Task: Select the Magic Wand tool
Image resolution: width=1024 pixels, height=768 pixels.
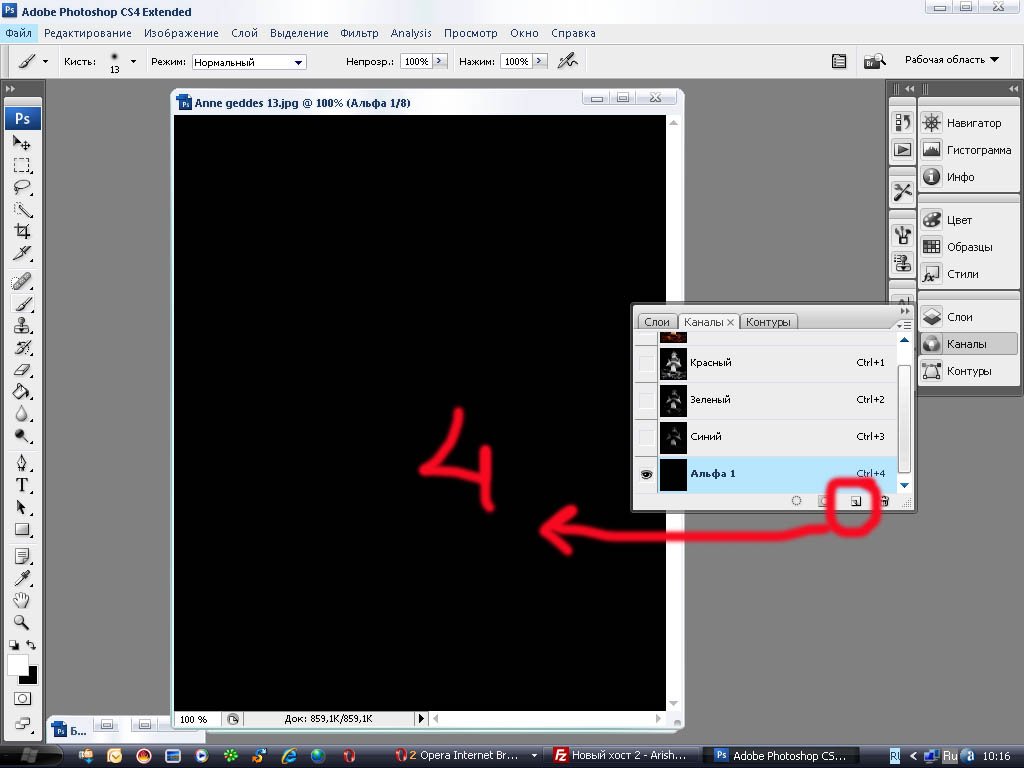Action: (x=22, y=210)
